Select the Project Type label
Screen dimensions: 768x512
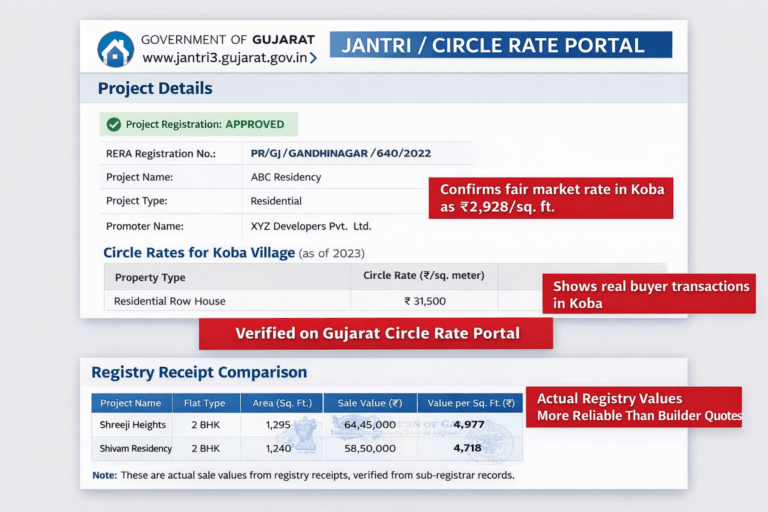pyautogui.click(x=137, y=201)
